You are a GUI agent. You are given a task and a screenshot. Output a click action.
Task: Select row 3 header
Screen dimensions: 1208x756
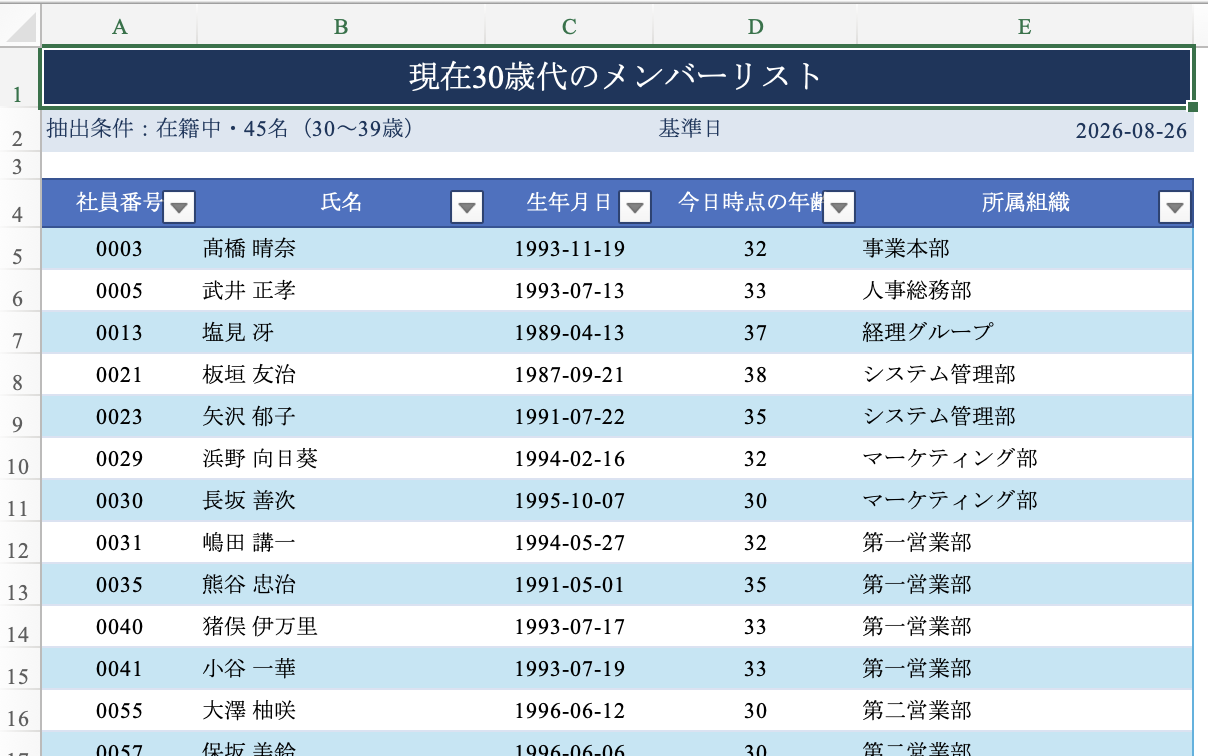(x=19, y=165)
